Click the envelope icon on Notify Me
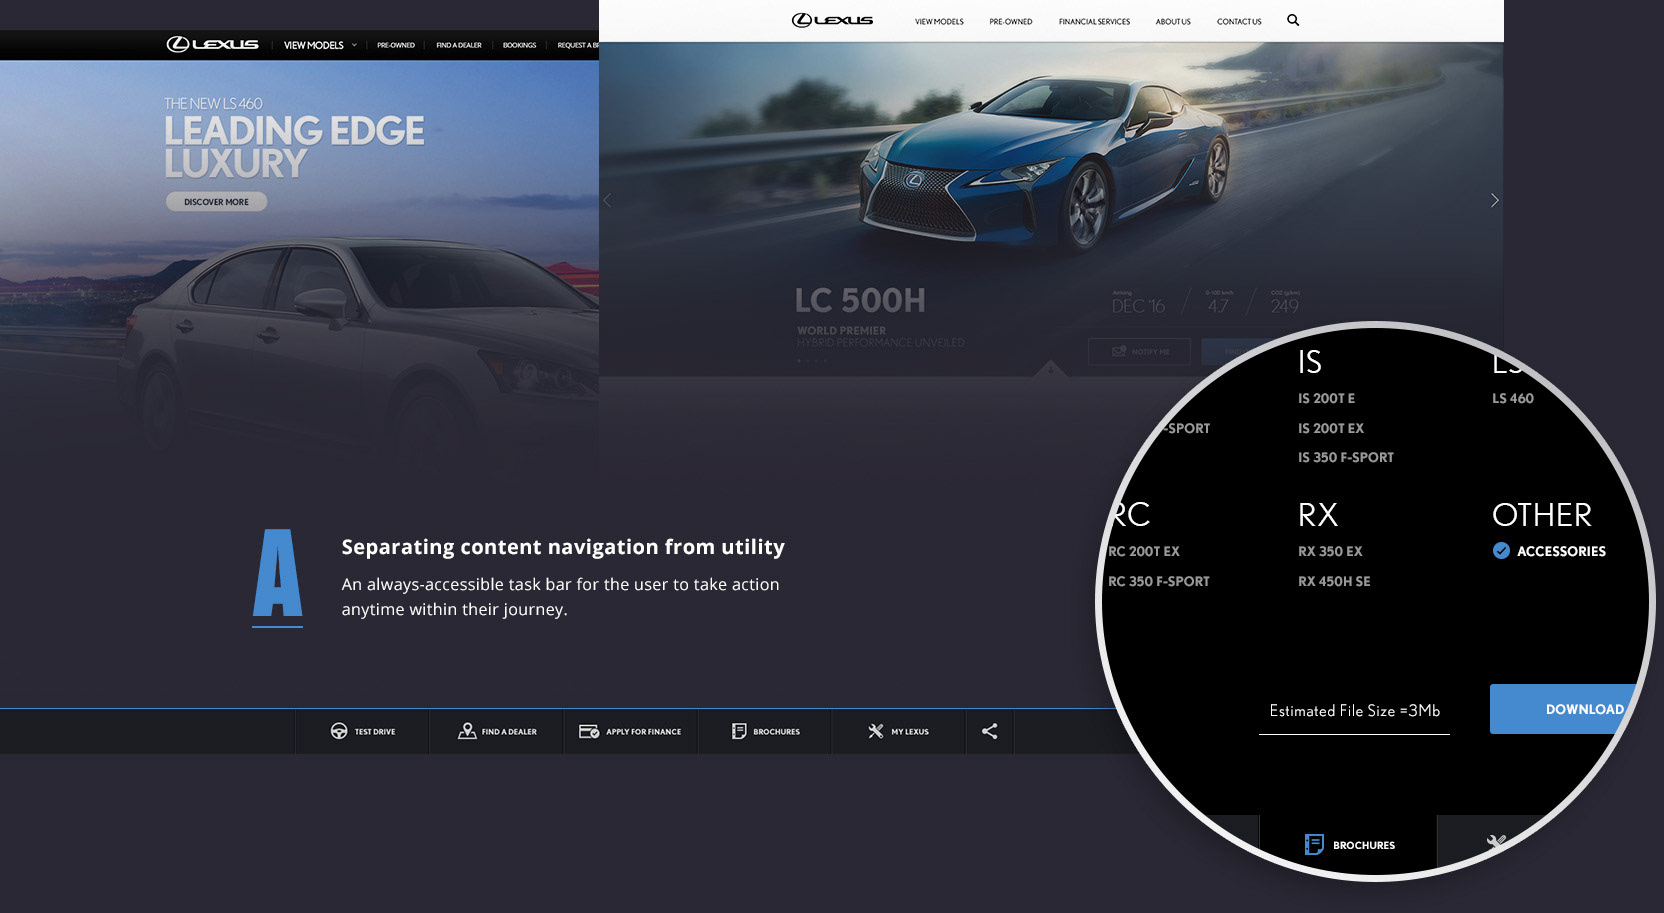Screen dimensions: 1664x913 [1119, 351]
